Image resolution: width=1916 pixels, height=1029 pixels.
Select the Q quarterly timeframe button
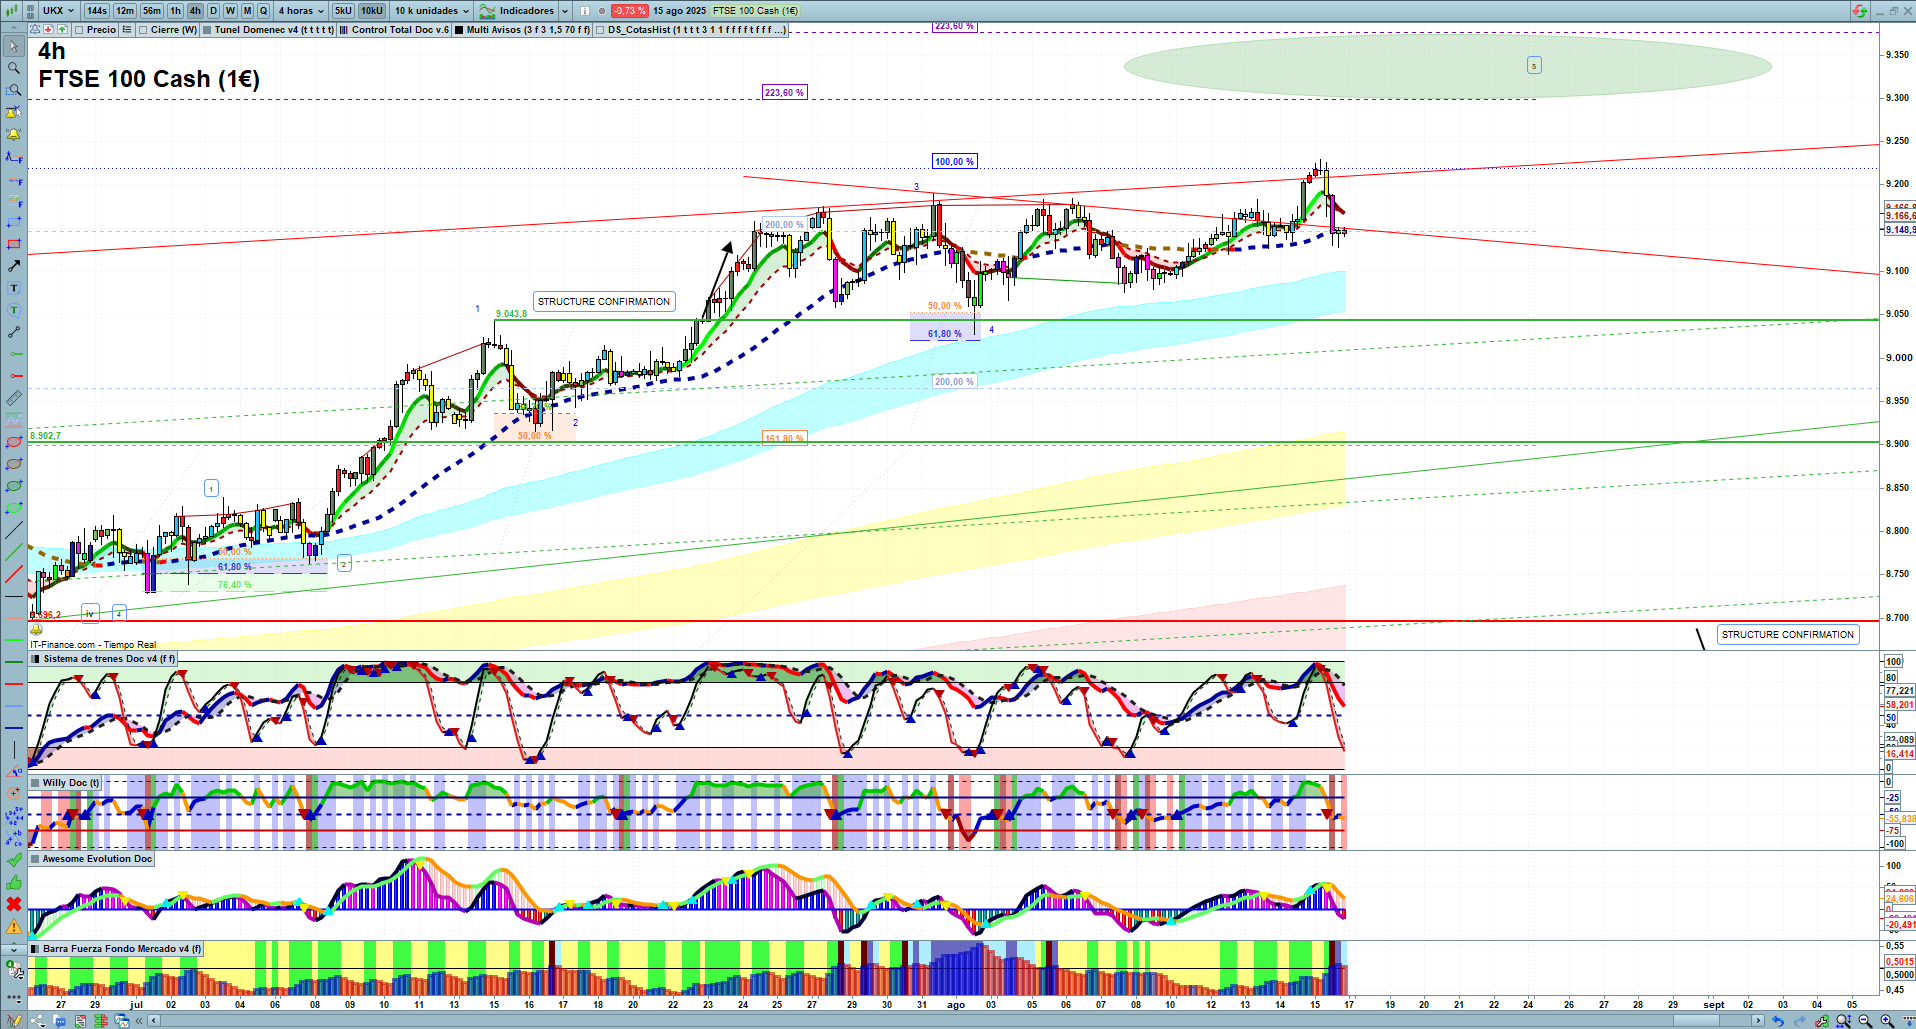tap(264, 11)
